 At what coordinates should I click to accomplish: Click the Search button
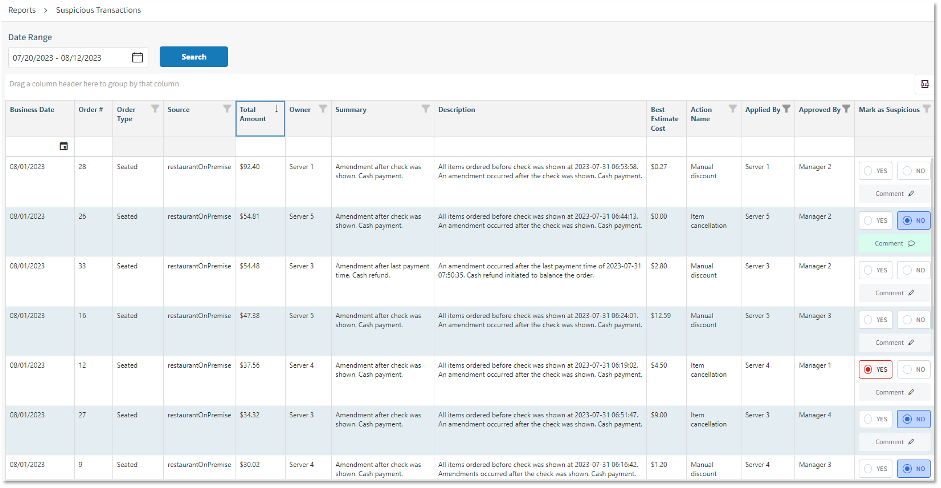(194, 57)
